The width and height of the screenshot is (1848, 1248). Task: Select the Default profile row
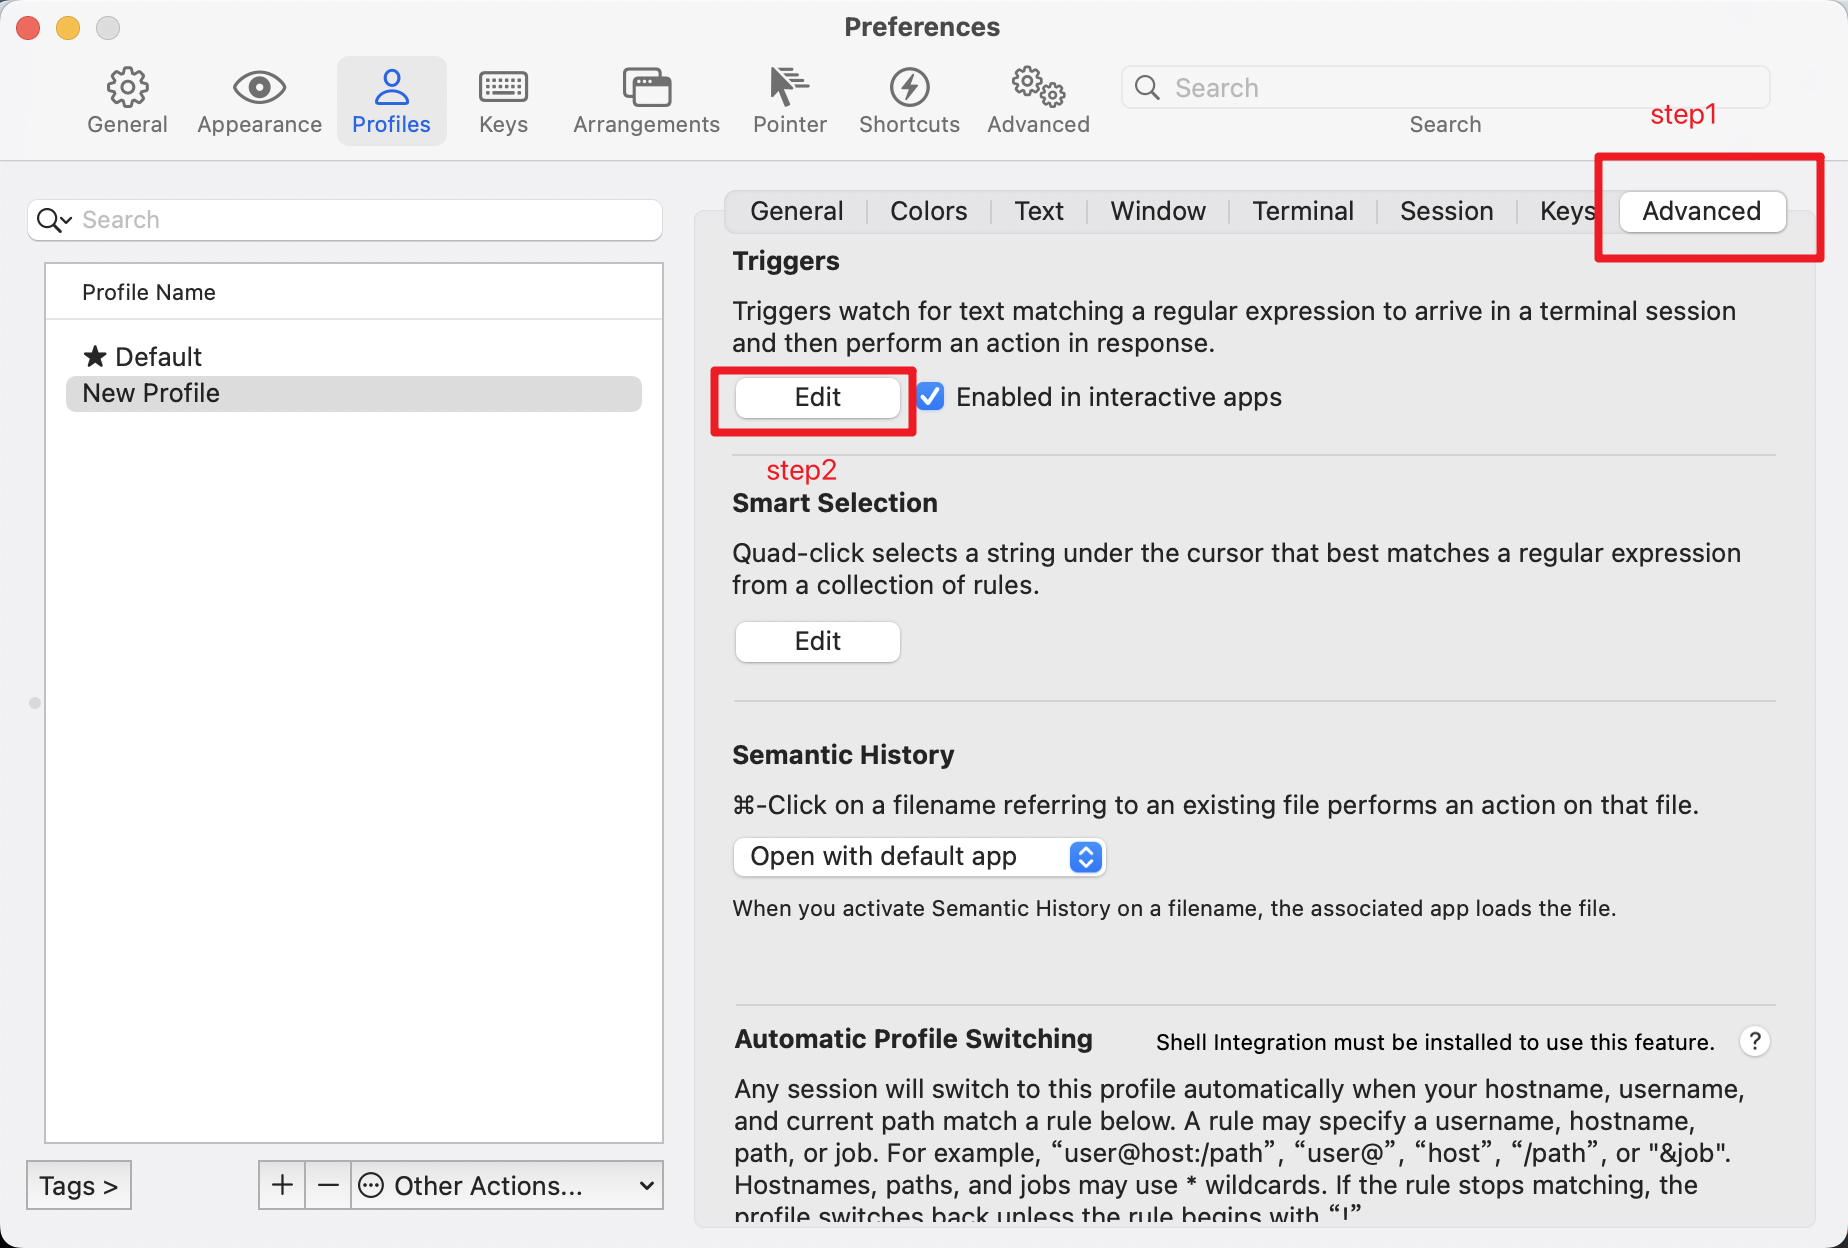(x=354, y=357)
